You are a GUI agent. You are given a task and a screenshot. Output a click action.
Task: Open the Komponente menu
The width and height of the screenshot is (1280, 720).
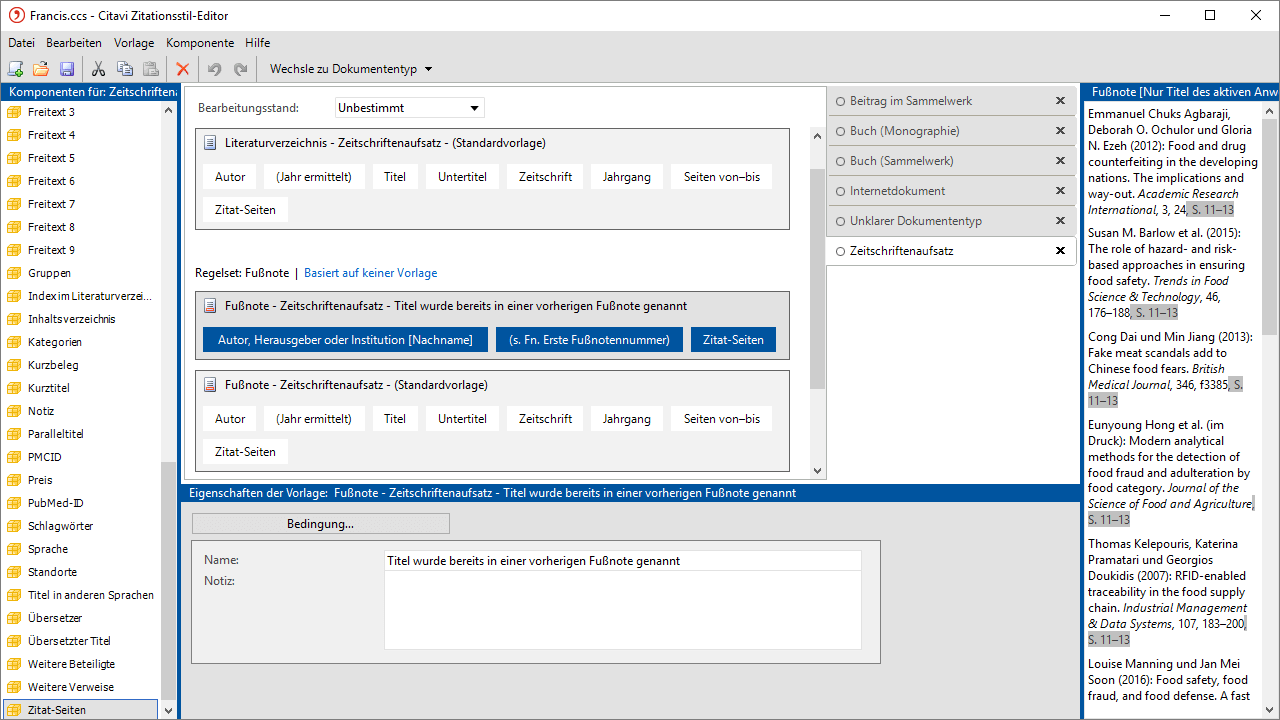[x=200, y=43]
